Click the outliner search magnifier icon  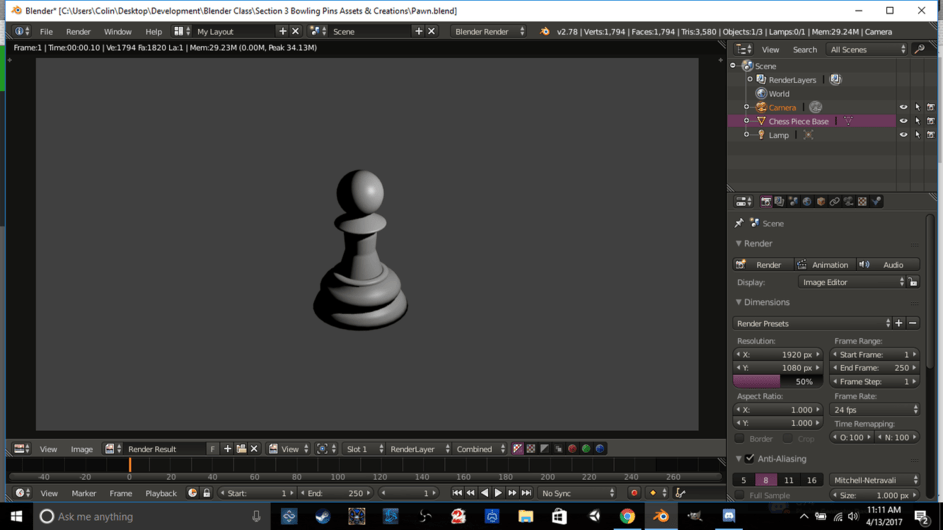(920, 49)
